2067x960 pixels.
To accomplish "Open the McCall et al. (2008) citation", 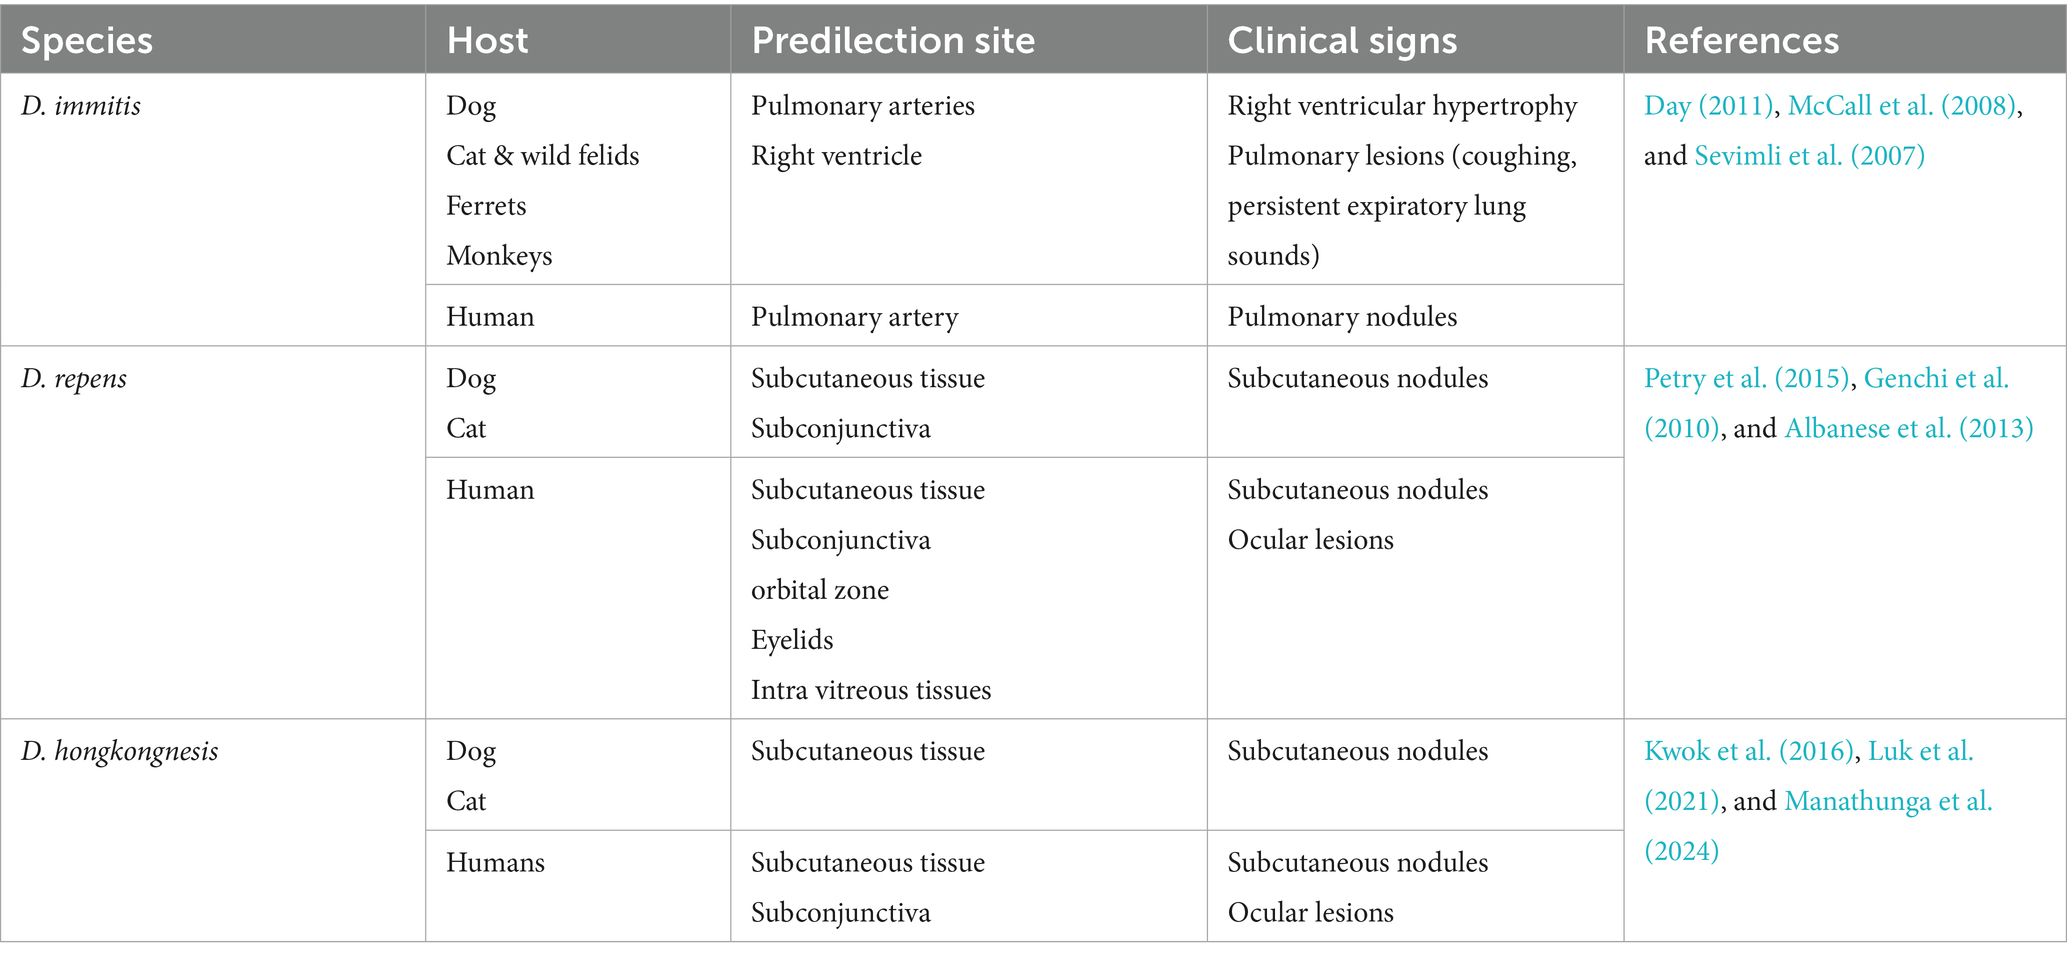I will click(1901, 106).
